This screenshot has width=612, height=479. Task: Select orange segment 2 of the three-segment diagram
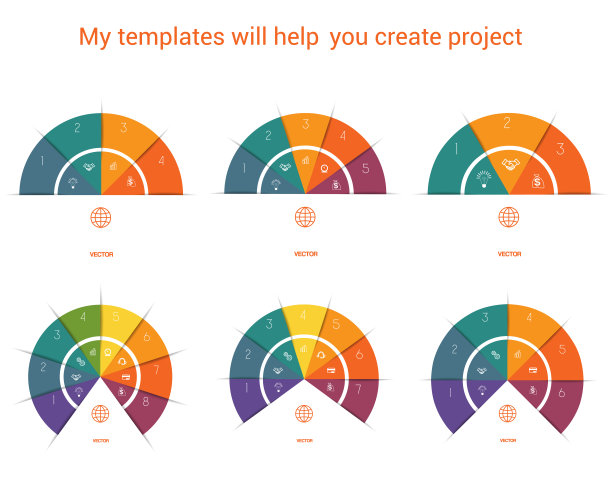[507, 126]
